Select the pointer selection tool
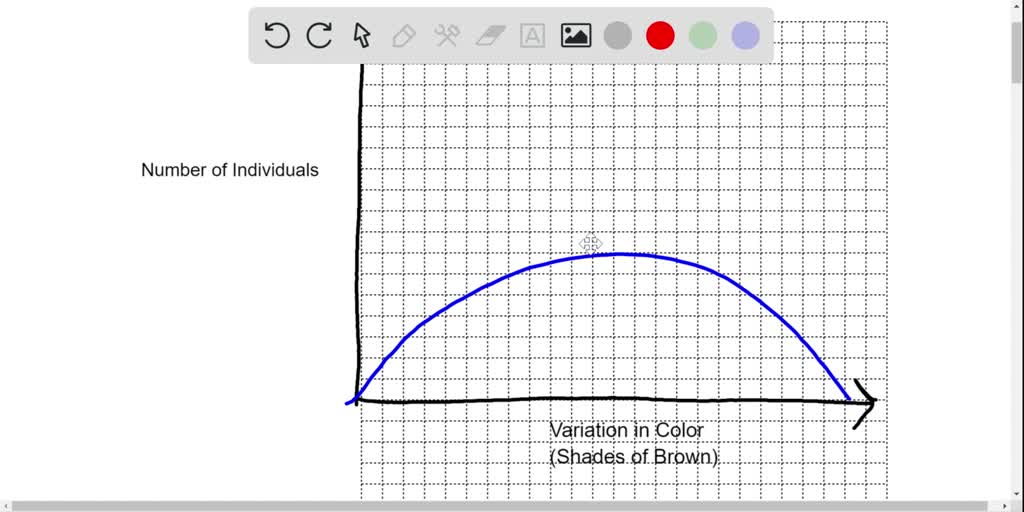Screen dimensions: 1024x512 pyautogui.click(x=361, y=35)
